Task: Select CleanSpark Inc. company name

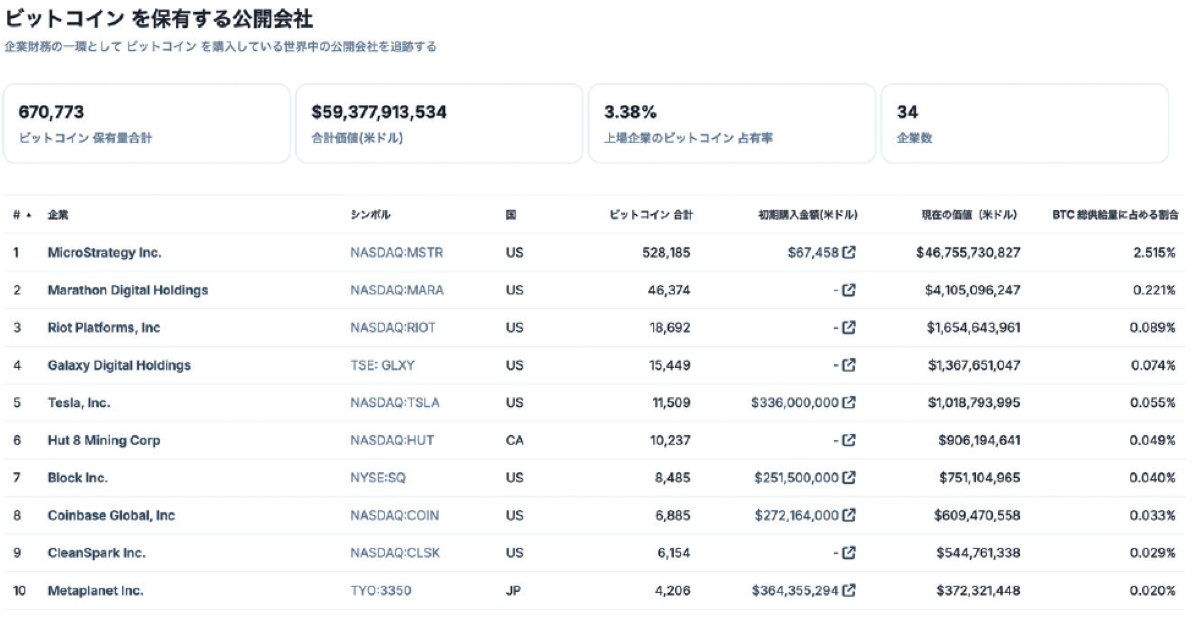Action: pyautogui.click(x=96, y=553)
